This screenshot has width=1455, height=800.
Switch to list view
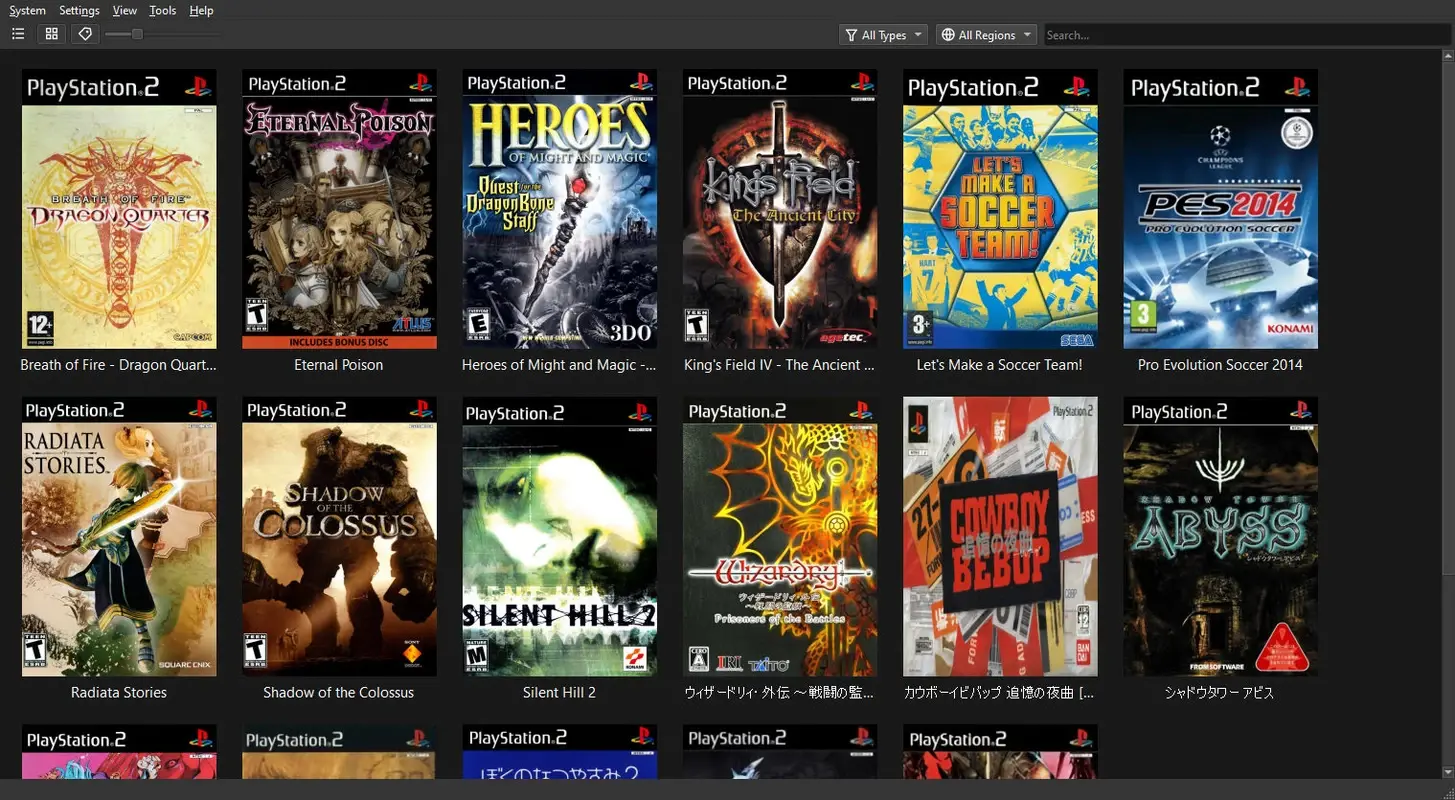18,33
